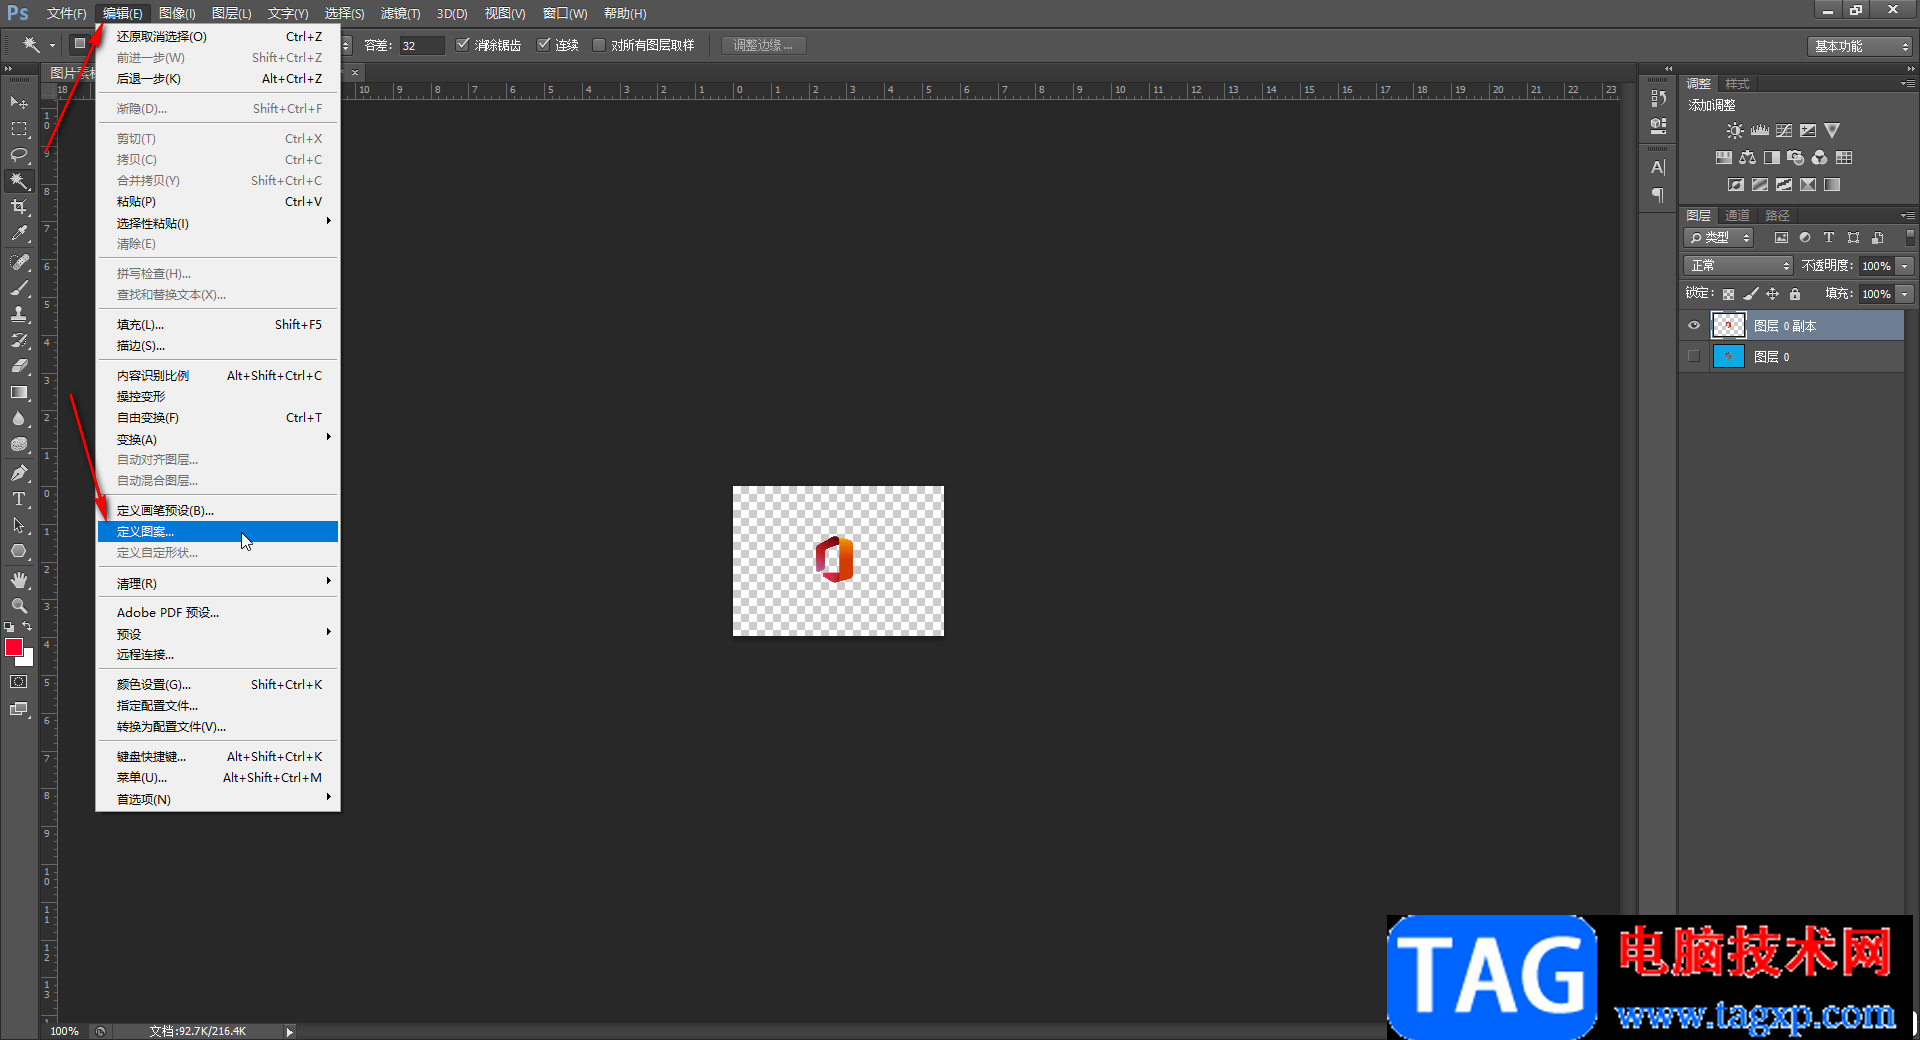The width and height of the screenshot is (1920, 1040).
Task: Open the 不透明度 slider dropdown arrow
Action: pyautogui.click(x=1905, y=266)
